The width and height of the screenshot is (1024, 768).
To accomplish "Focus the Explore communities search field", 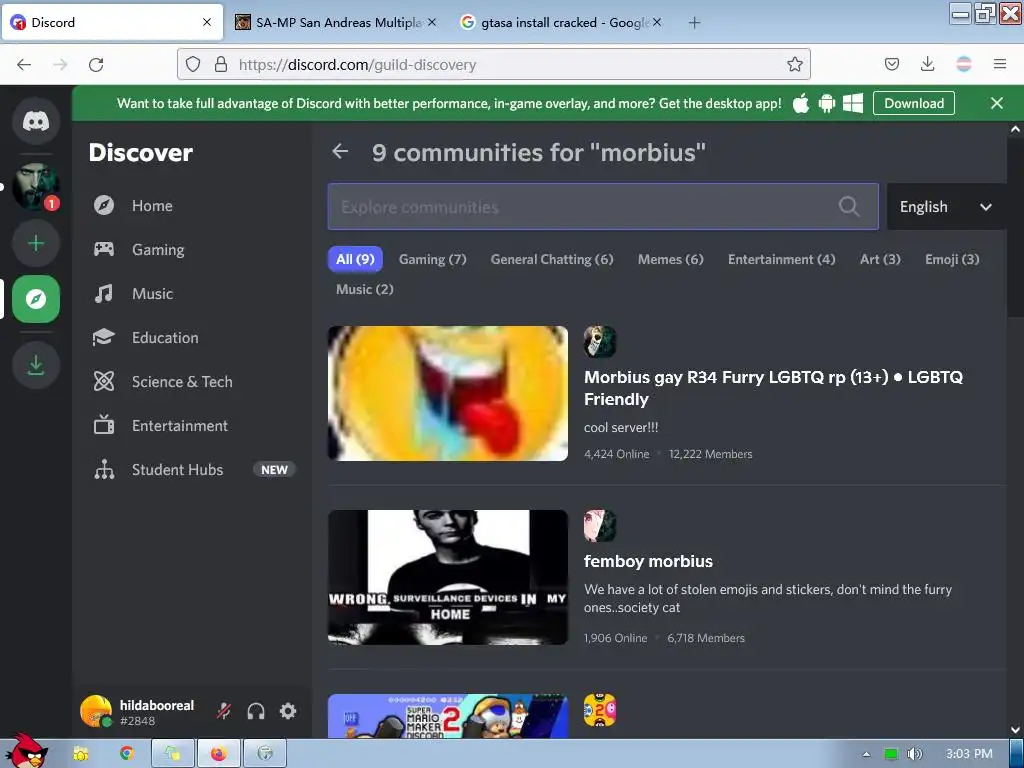I will point(603,206).
